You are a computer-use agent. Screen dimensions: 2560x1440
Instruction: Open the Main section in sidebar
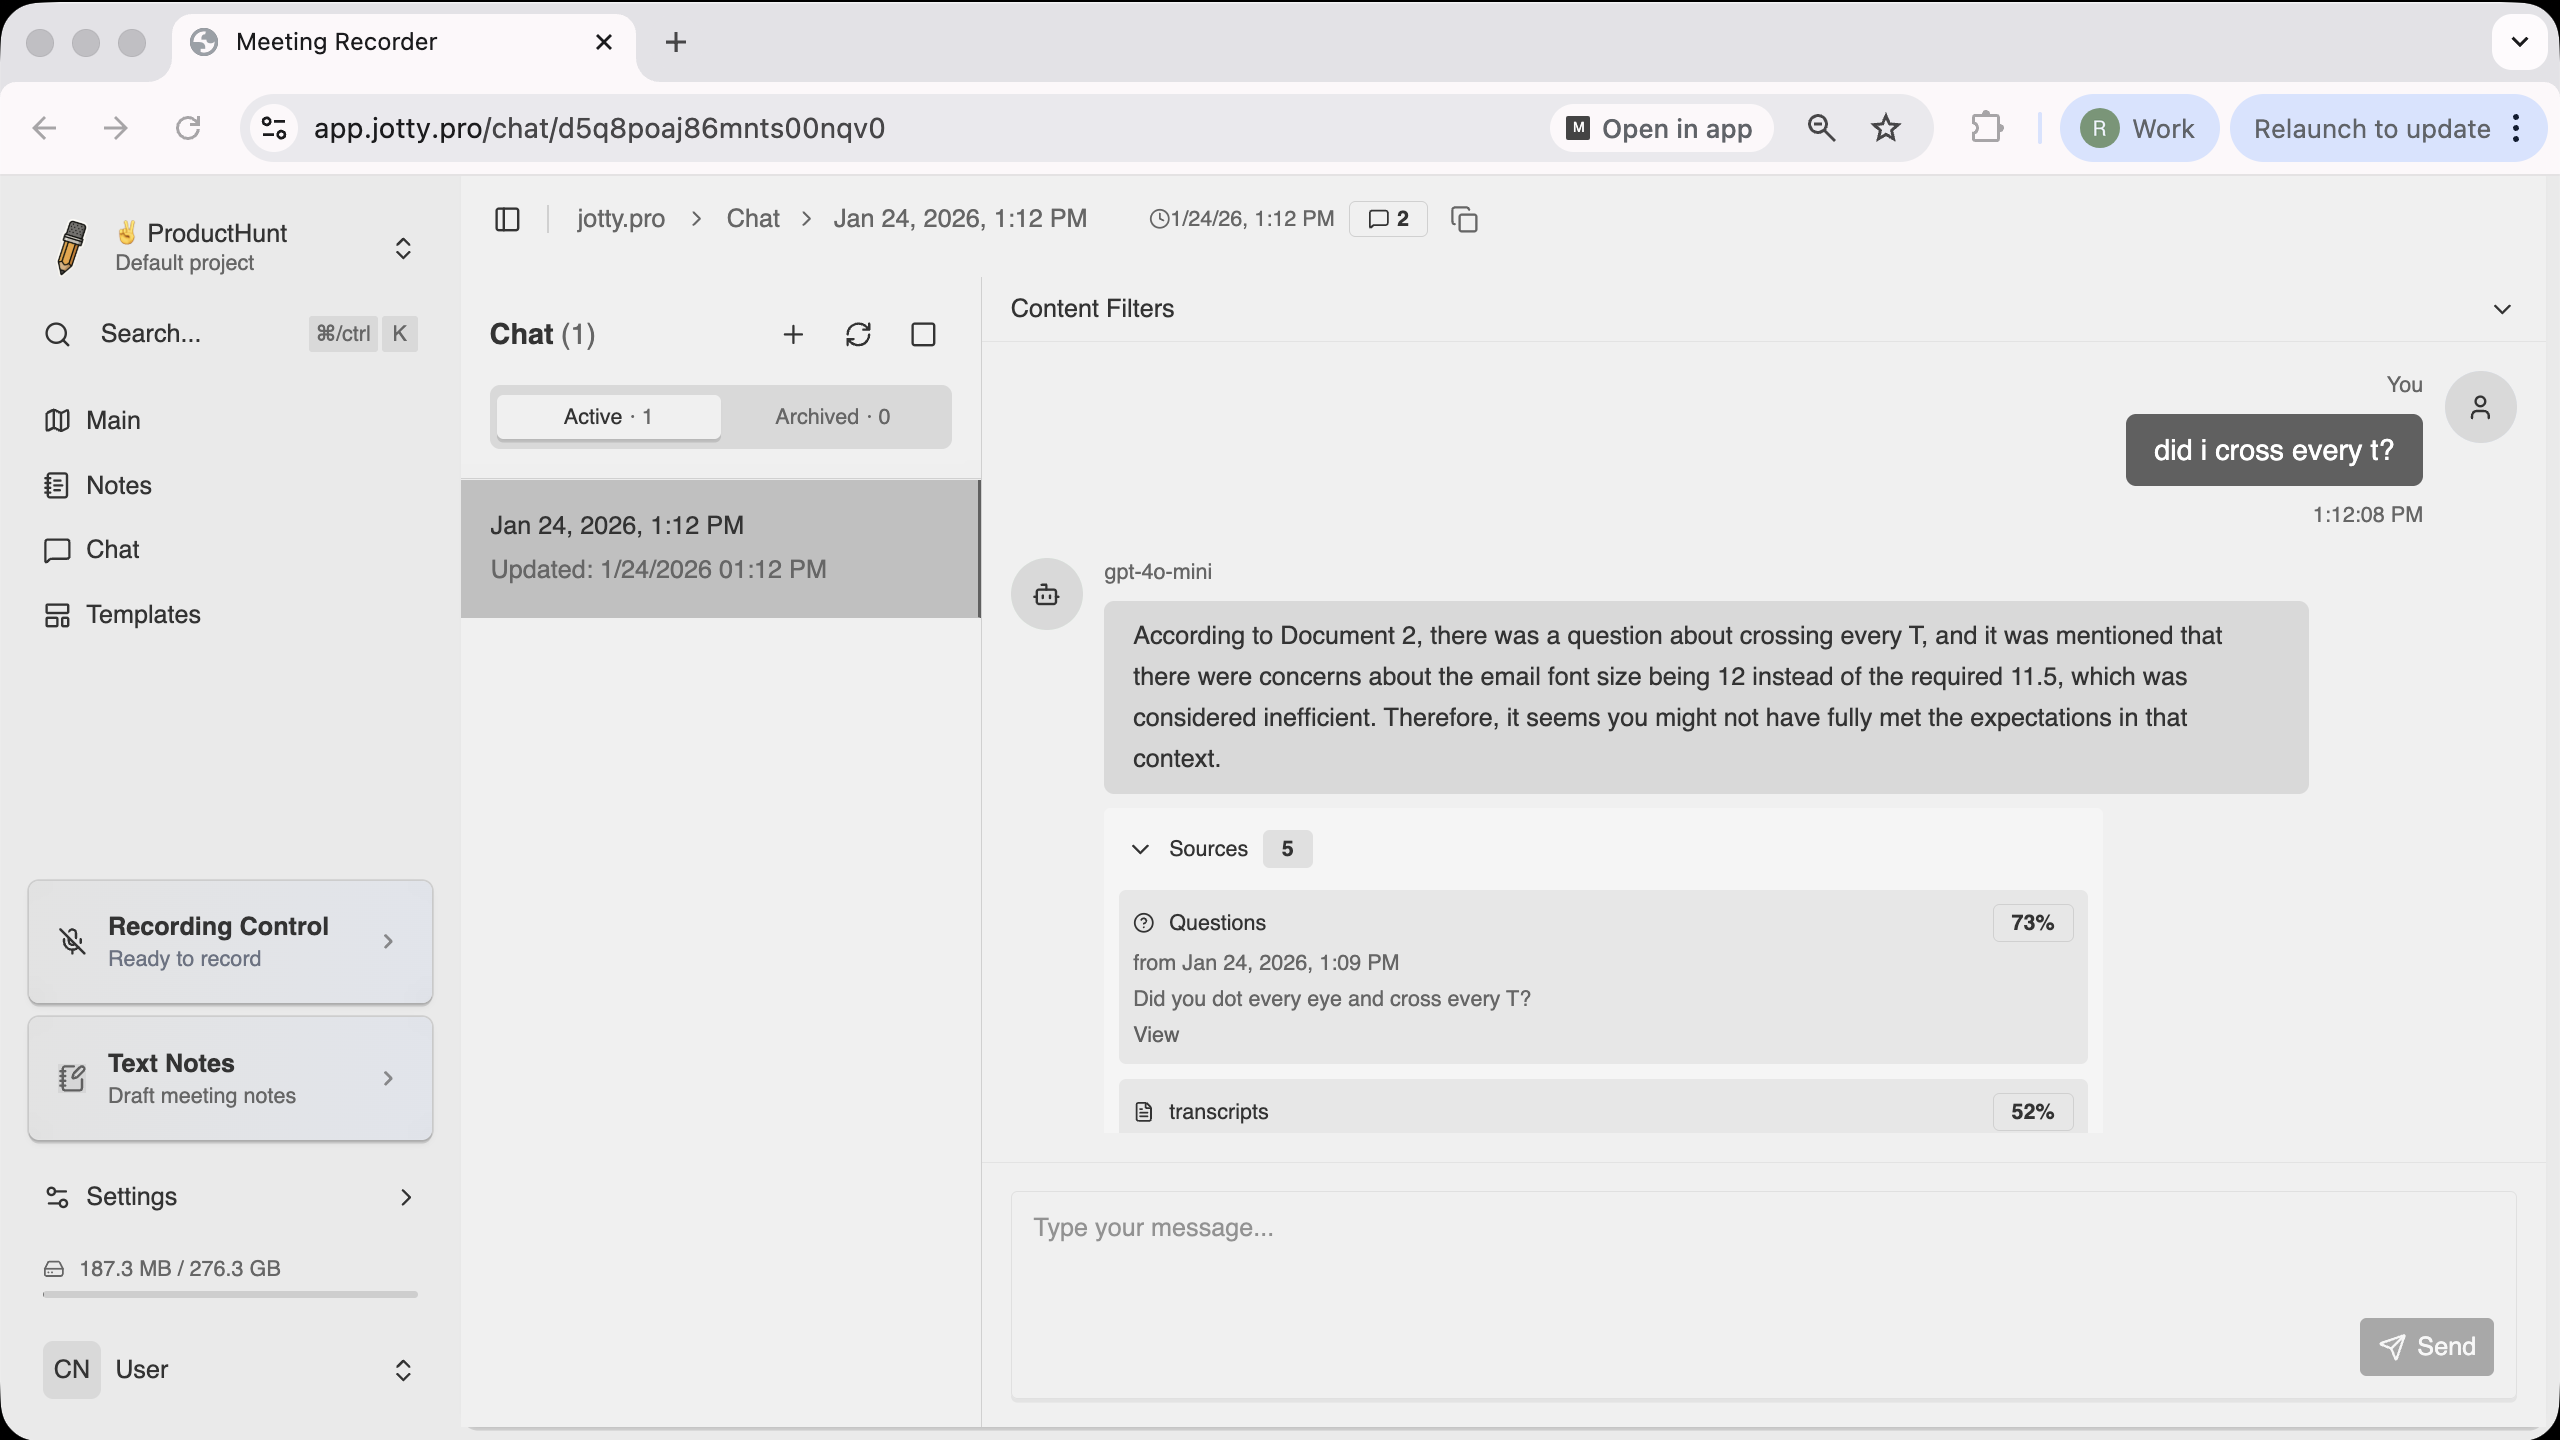click(x=113, y=420)
